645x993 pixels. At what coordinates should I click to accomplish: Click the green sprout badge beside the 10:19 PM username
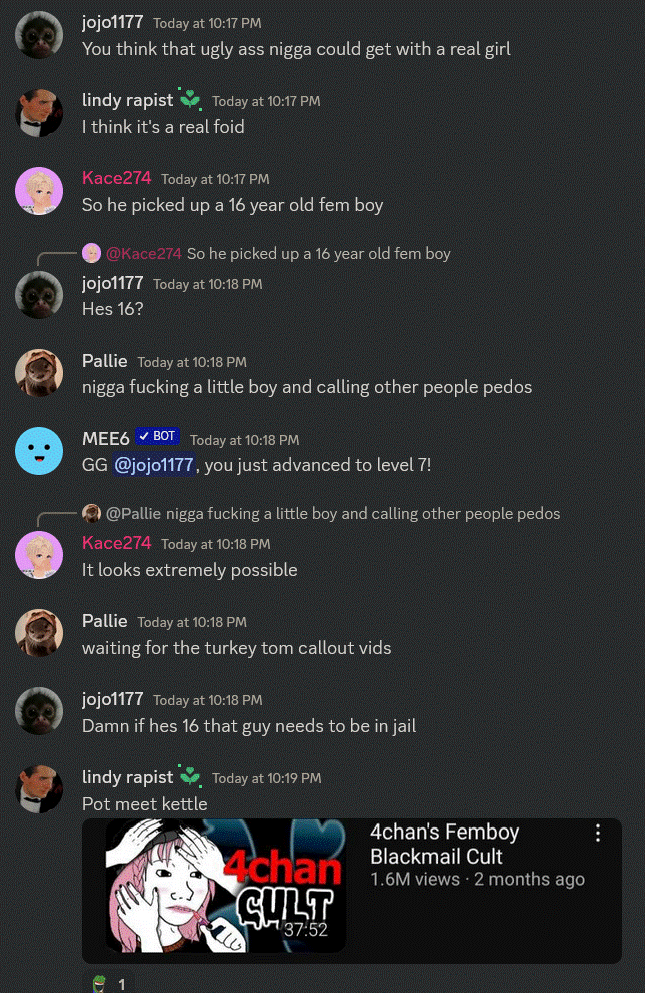(x=190, y=776)
